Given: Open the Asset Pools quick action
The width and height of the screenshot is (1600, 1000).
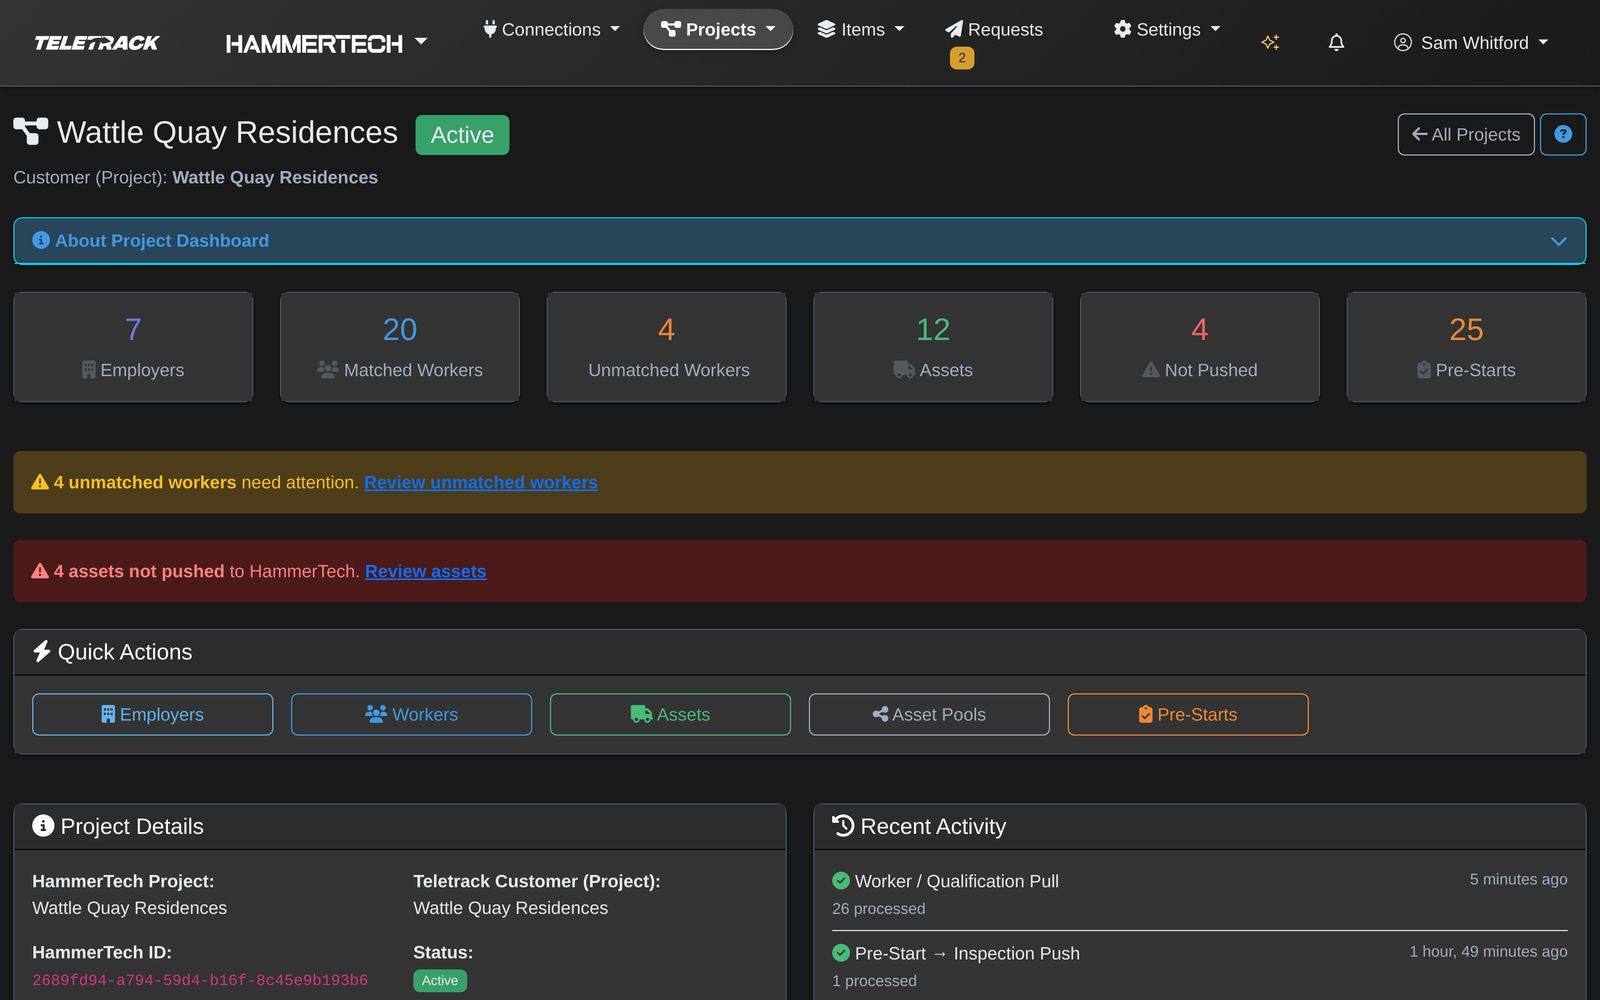Looking at the screenshot, I should pos(929,714).
